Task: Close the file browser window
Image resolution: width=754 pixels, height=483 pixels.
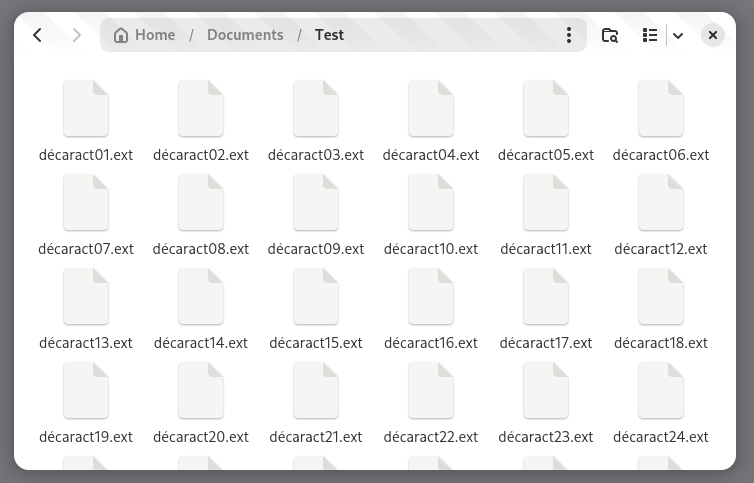Action: click(713, 35)
